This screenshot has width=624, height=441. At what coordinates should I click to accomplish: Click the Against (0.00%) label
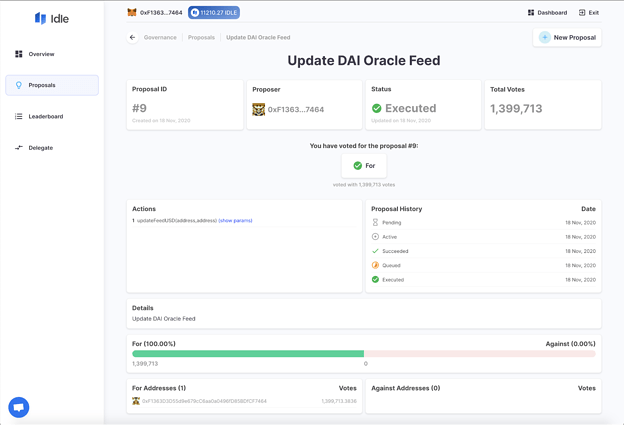click(571, 344)
